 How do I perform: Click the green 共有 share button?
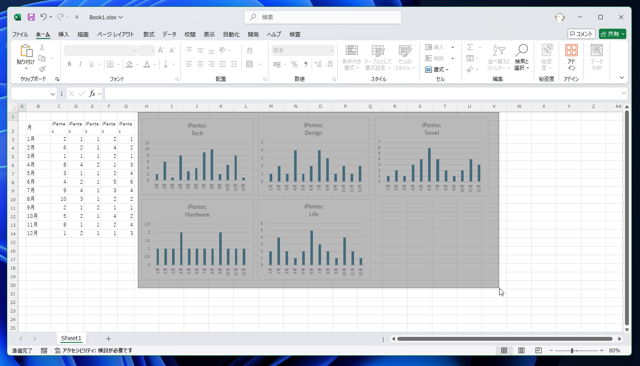click(612, 34)
